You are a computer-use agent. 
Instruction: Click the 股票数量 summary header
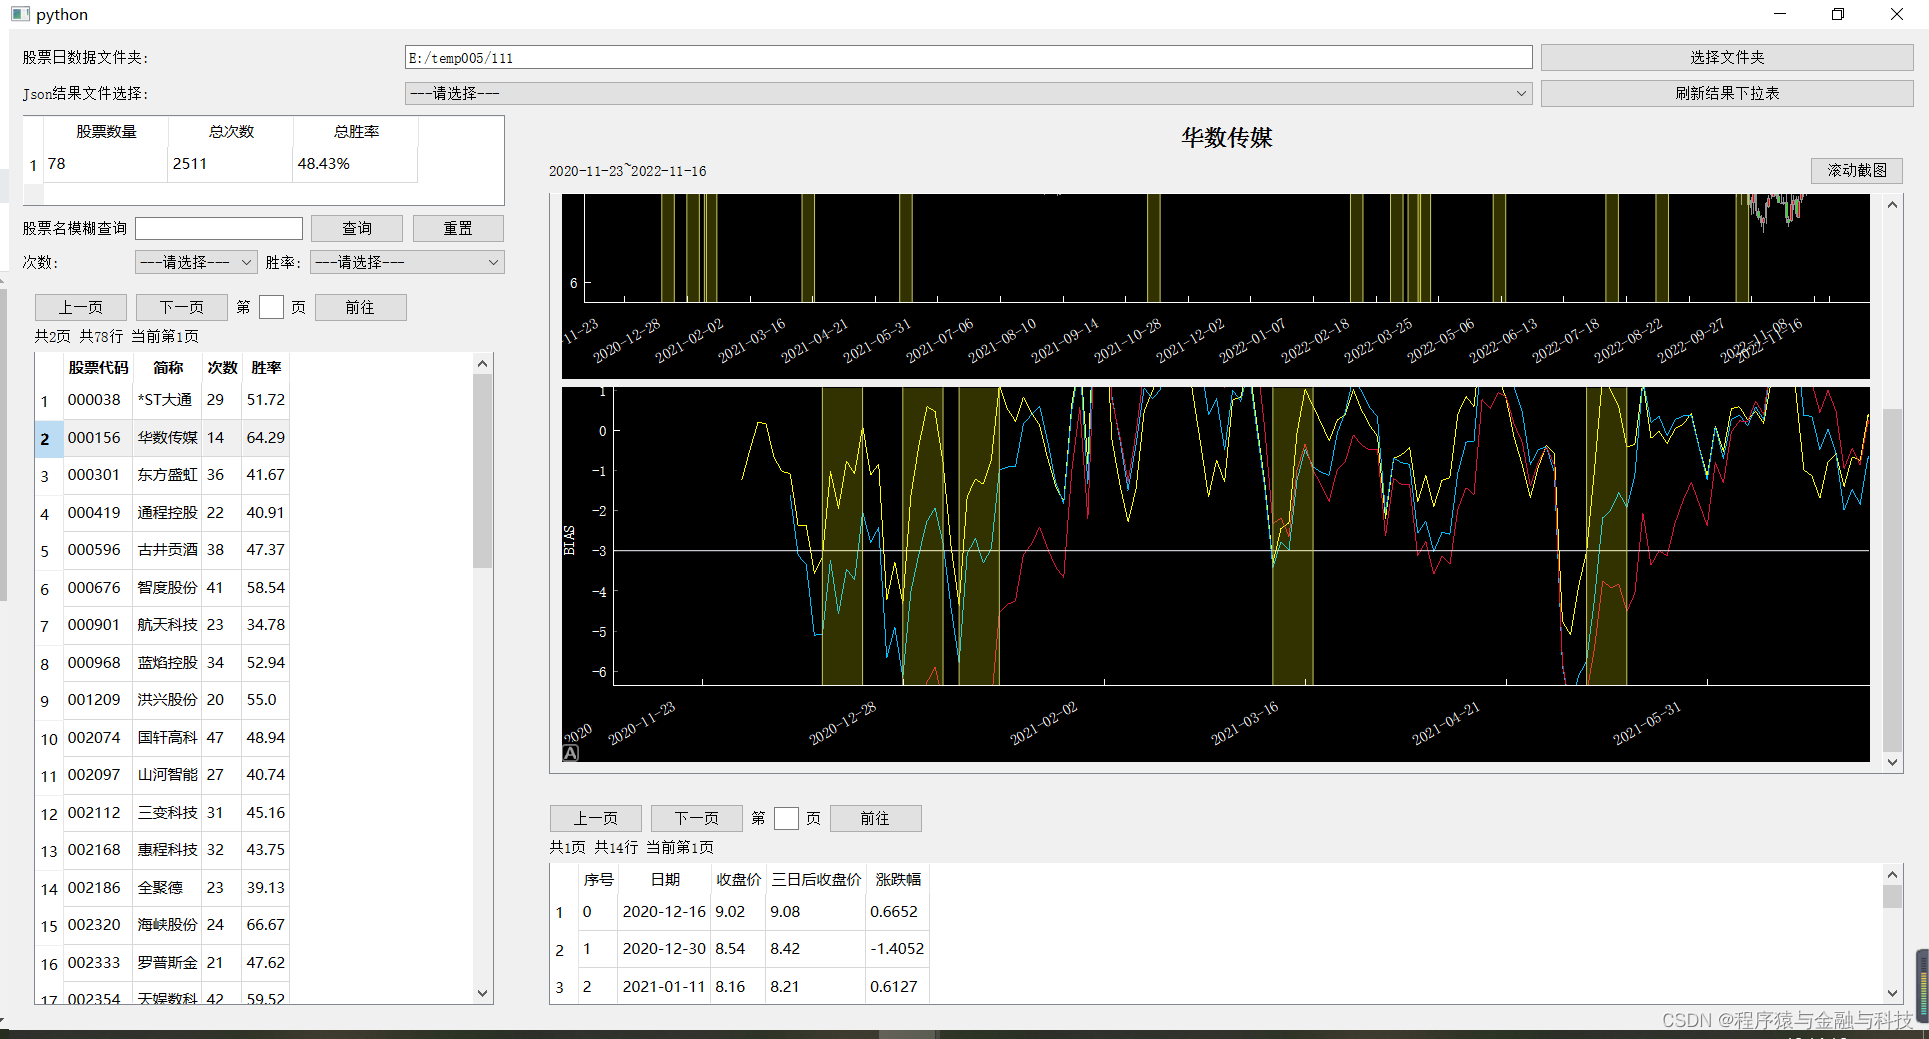coord(106,132)
